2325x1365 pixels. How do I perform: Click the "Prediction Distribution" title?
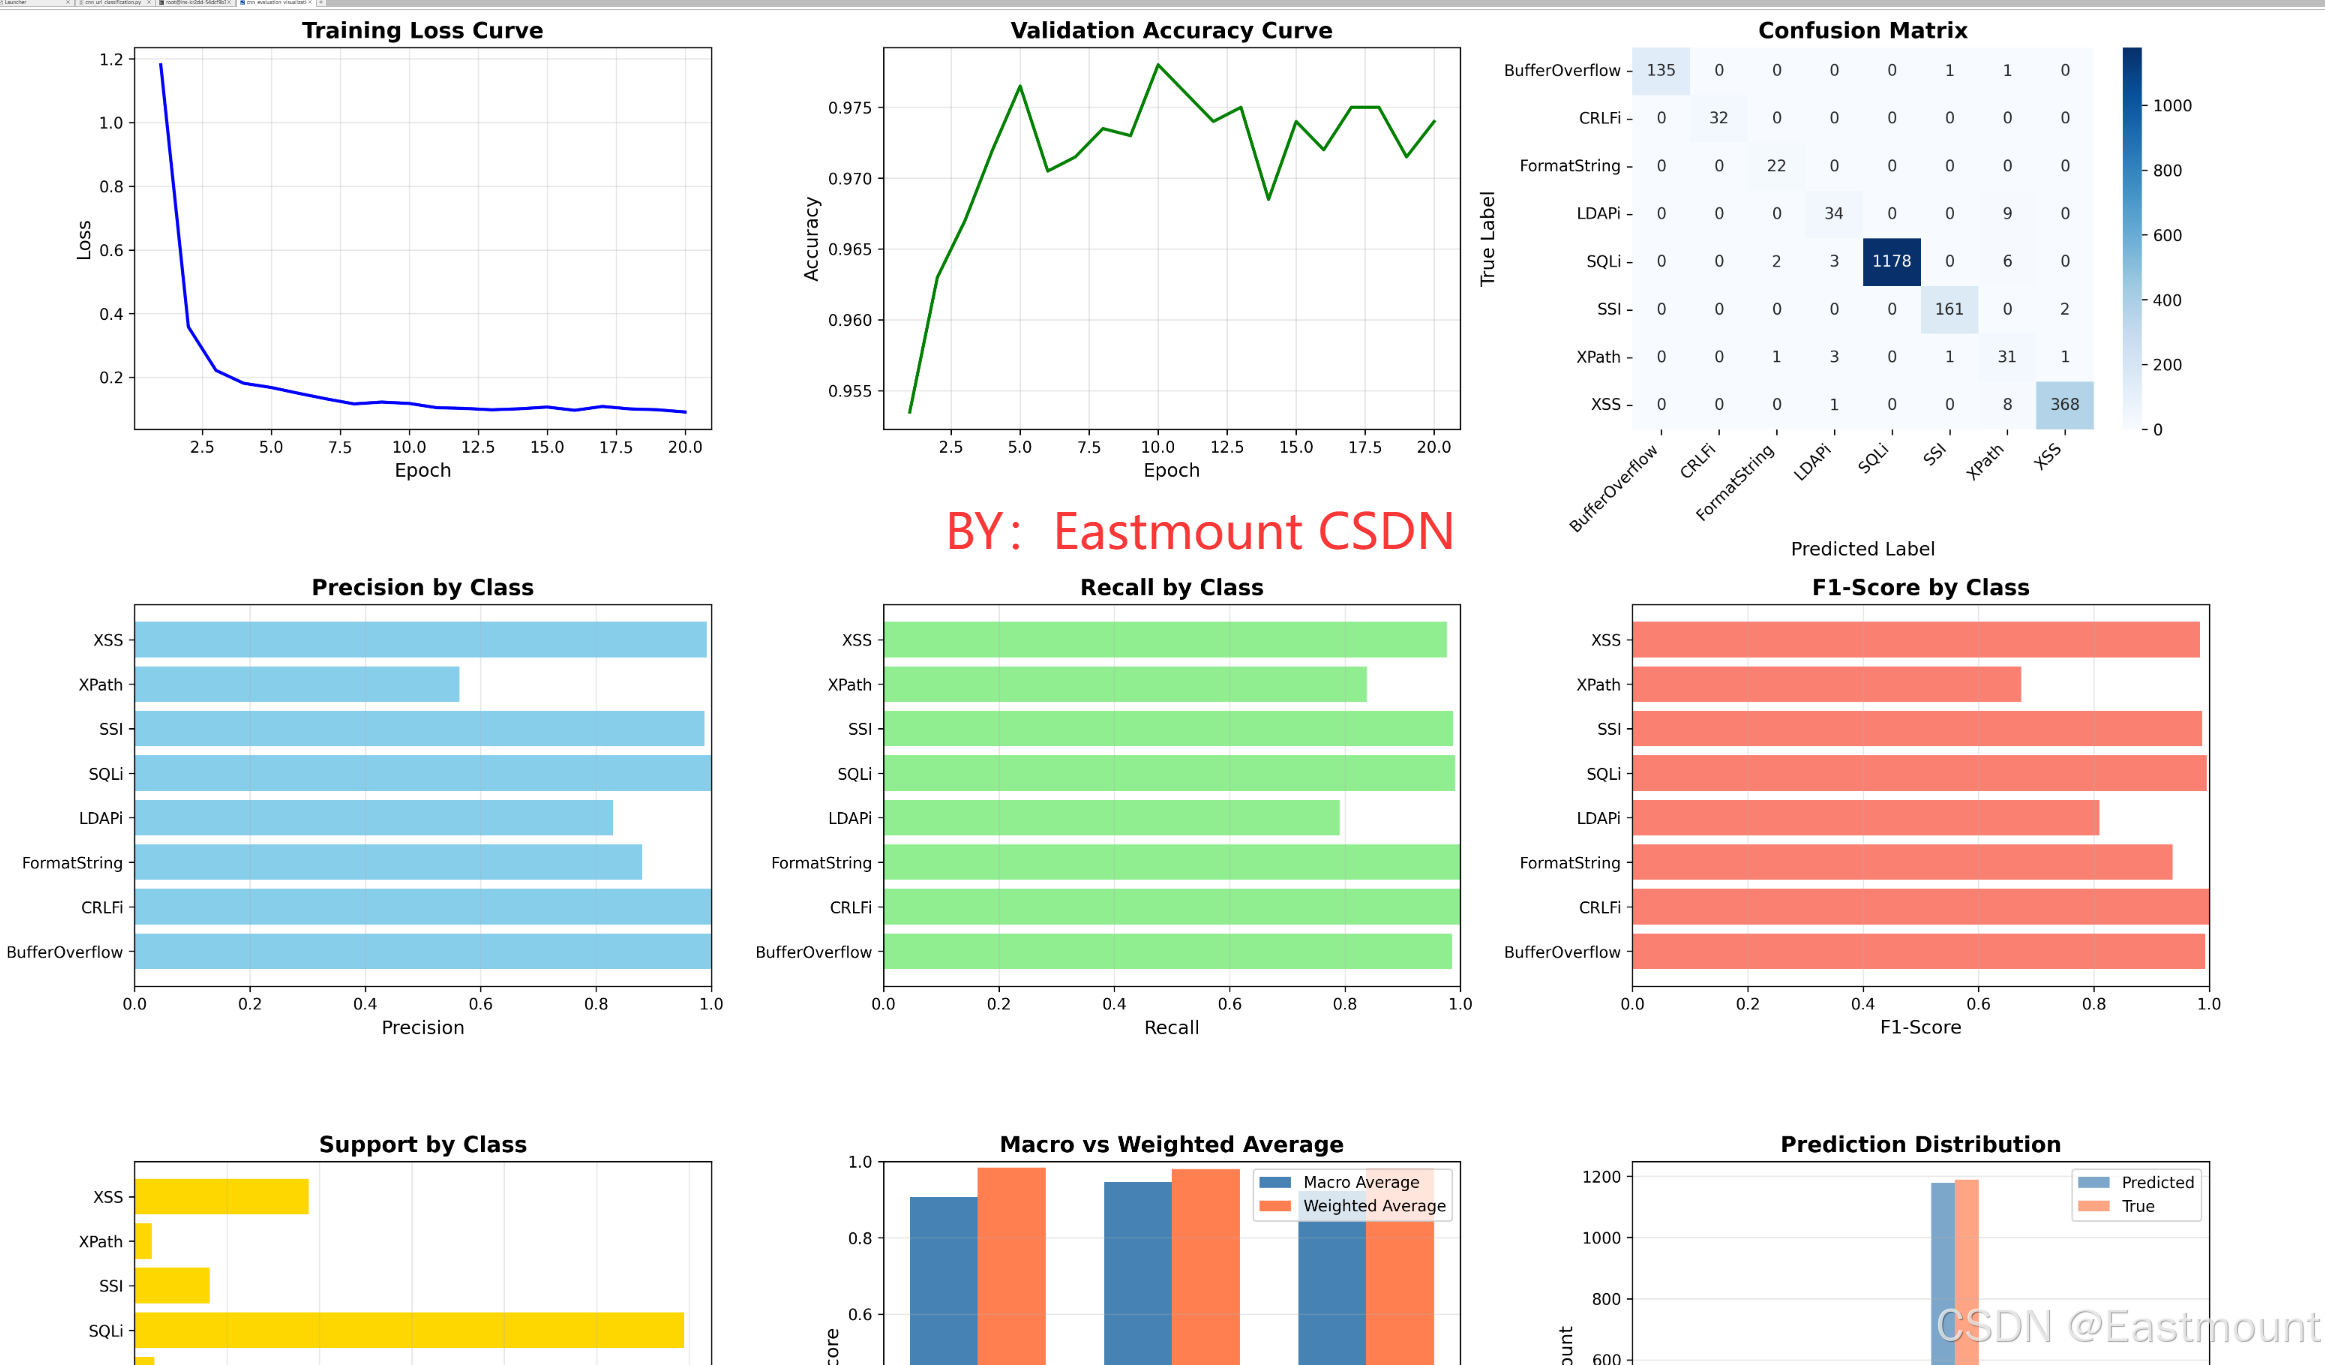coord(1920,1144)
